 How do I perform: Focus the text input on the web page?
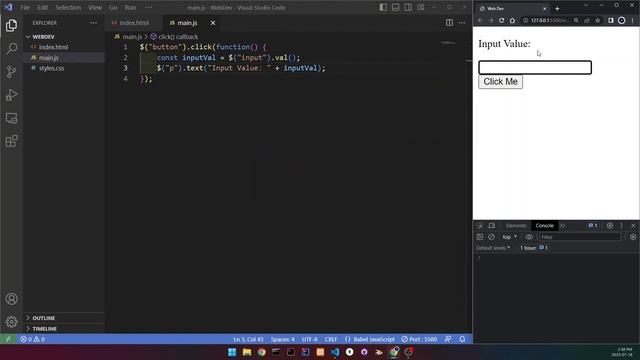tap(535, 67)
